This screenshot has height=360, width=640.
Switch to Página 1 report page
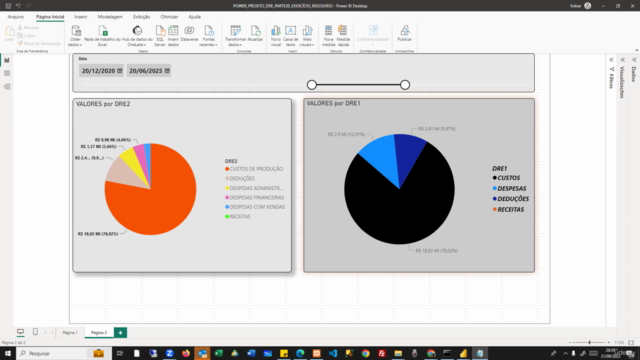point(70,333)
